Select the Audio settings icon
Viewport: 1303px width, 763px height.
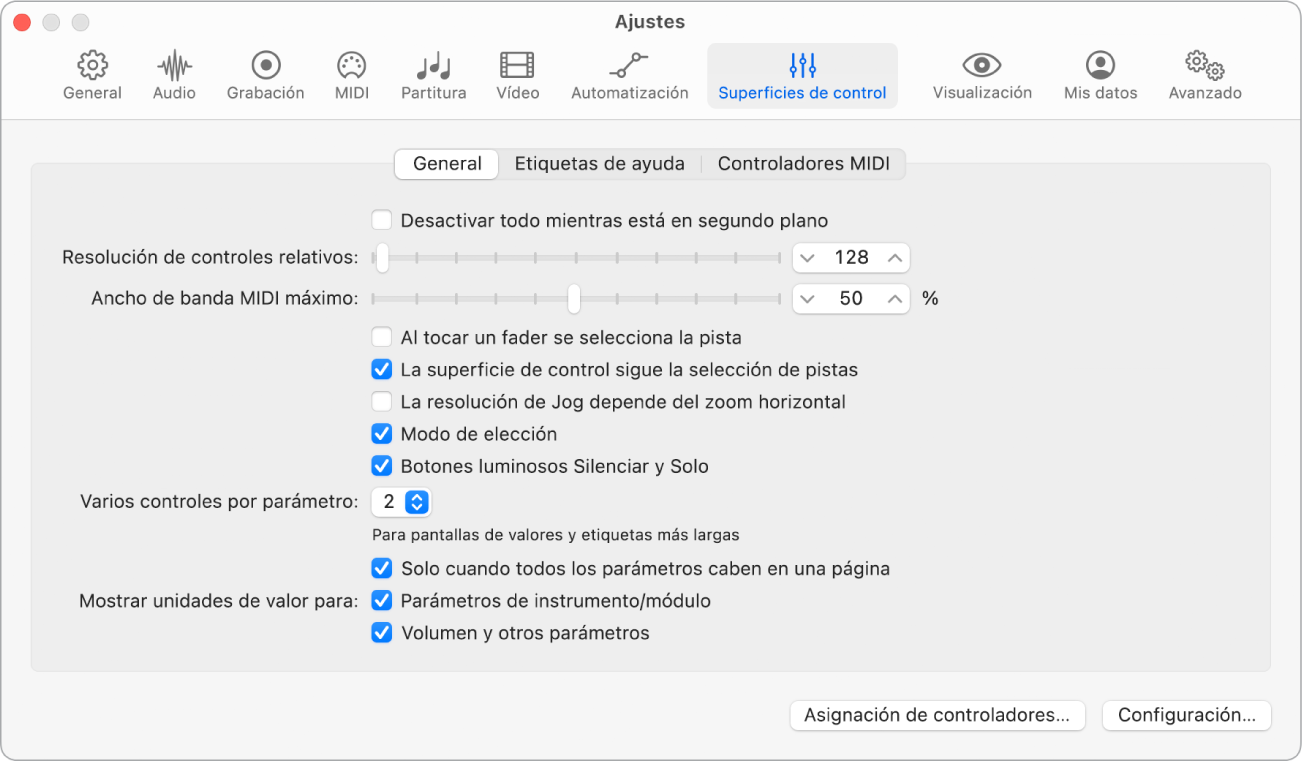tap(173, 74)
